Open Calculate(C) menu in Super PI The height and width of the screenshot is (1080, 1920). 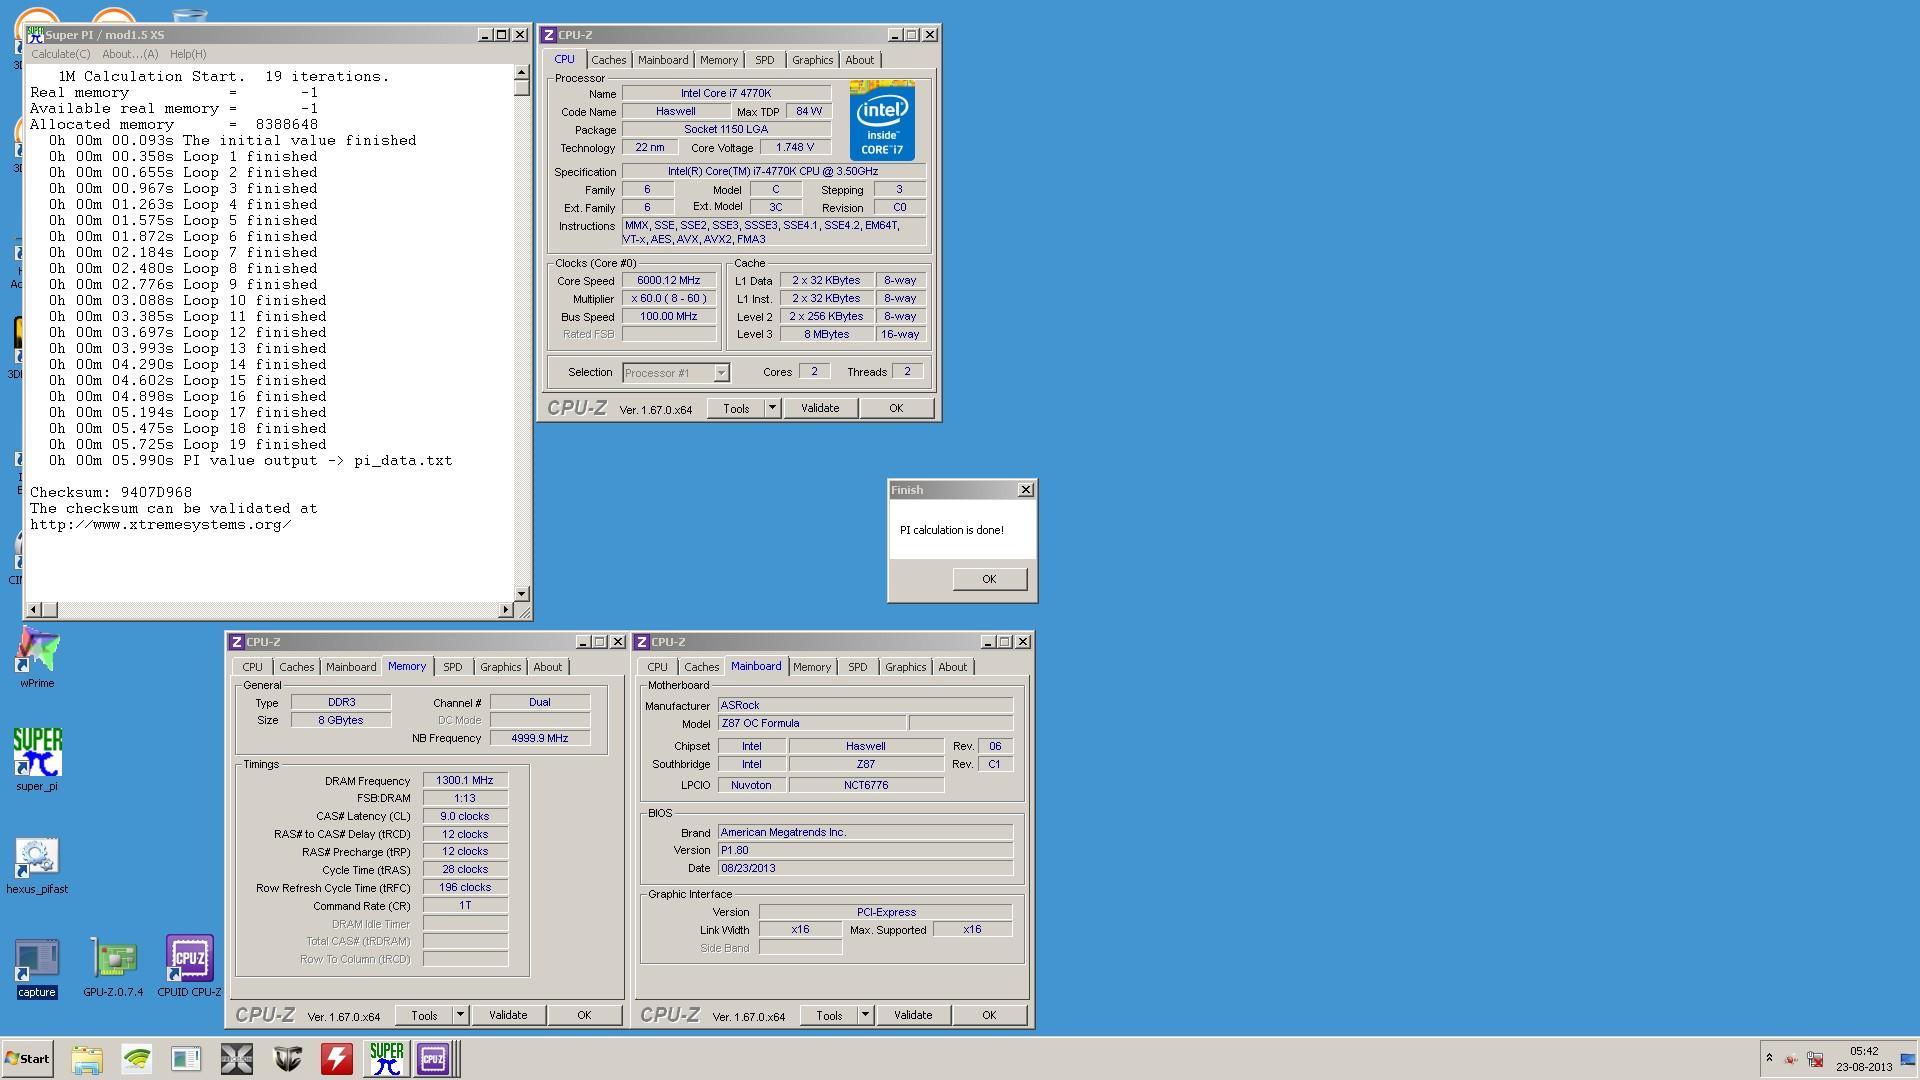(60, 54)
